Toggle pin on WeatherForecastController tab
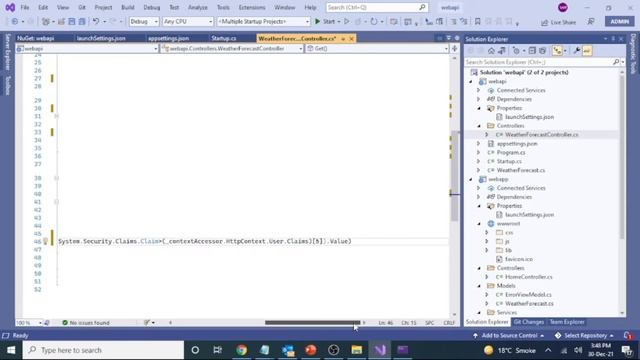 click(343, 38)
